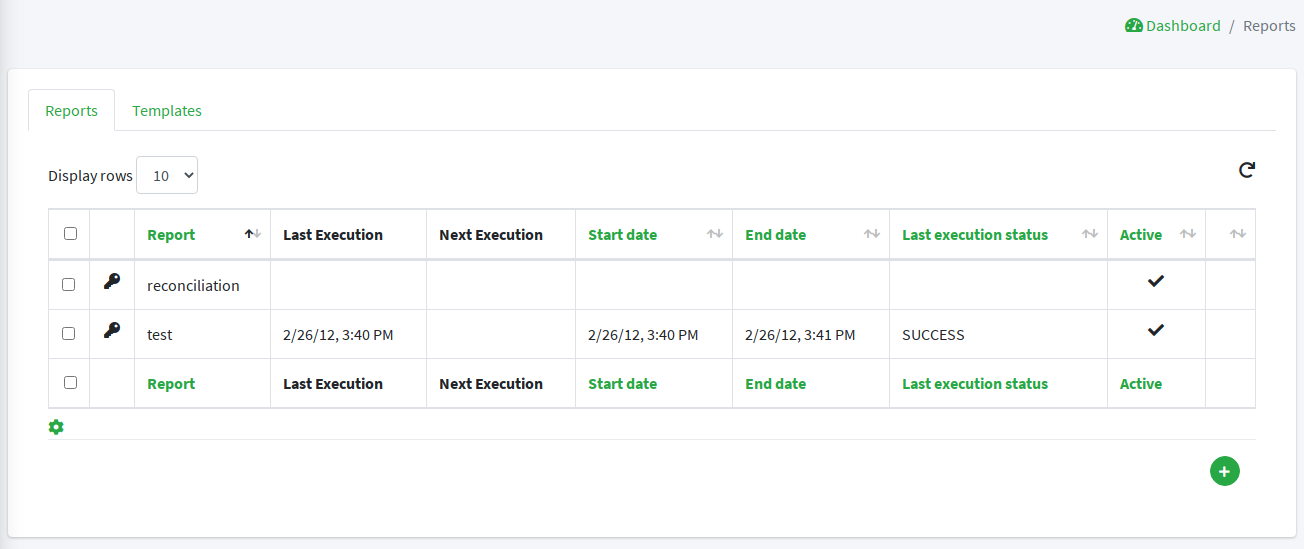The height and width of the screenshot is (549, 1304).
Task: Click the key icon for test report
Action: (x=112, y=330)
